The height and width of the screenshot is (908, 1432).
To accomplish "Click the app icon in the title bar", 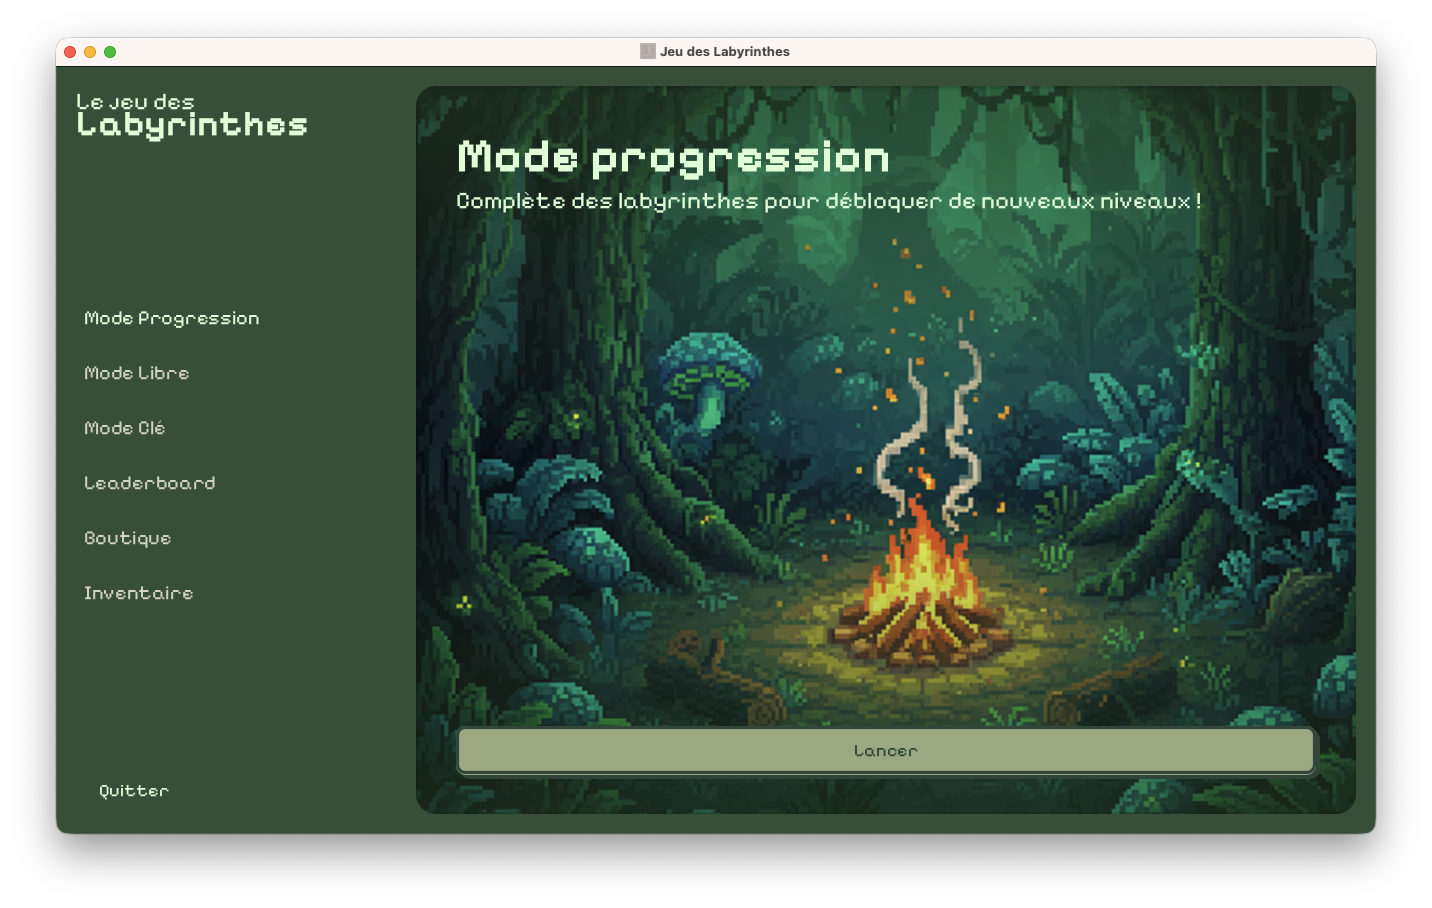I will [x=647, y=51].
